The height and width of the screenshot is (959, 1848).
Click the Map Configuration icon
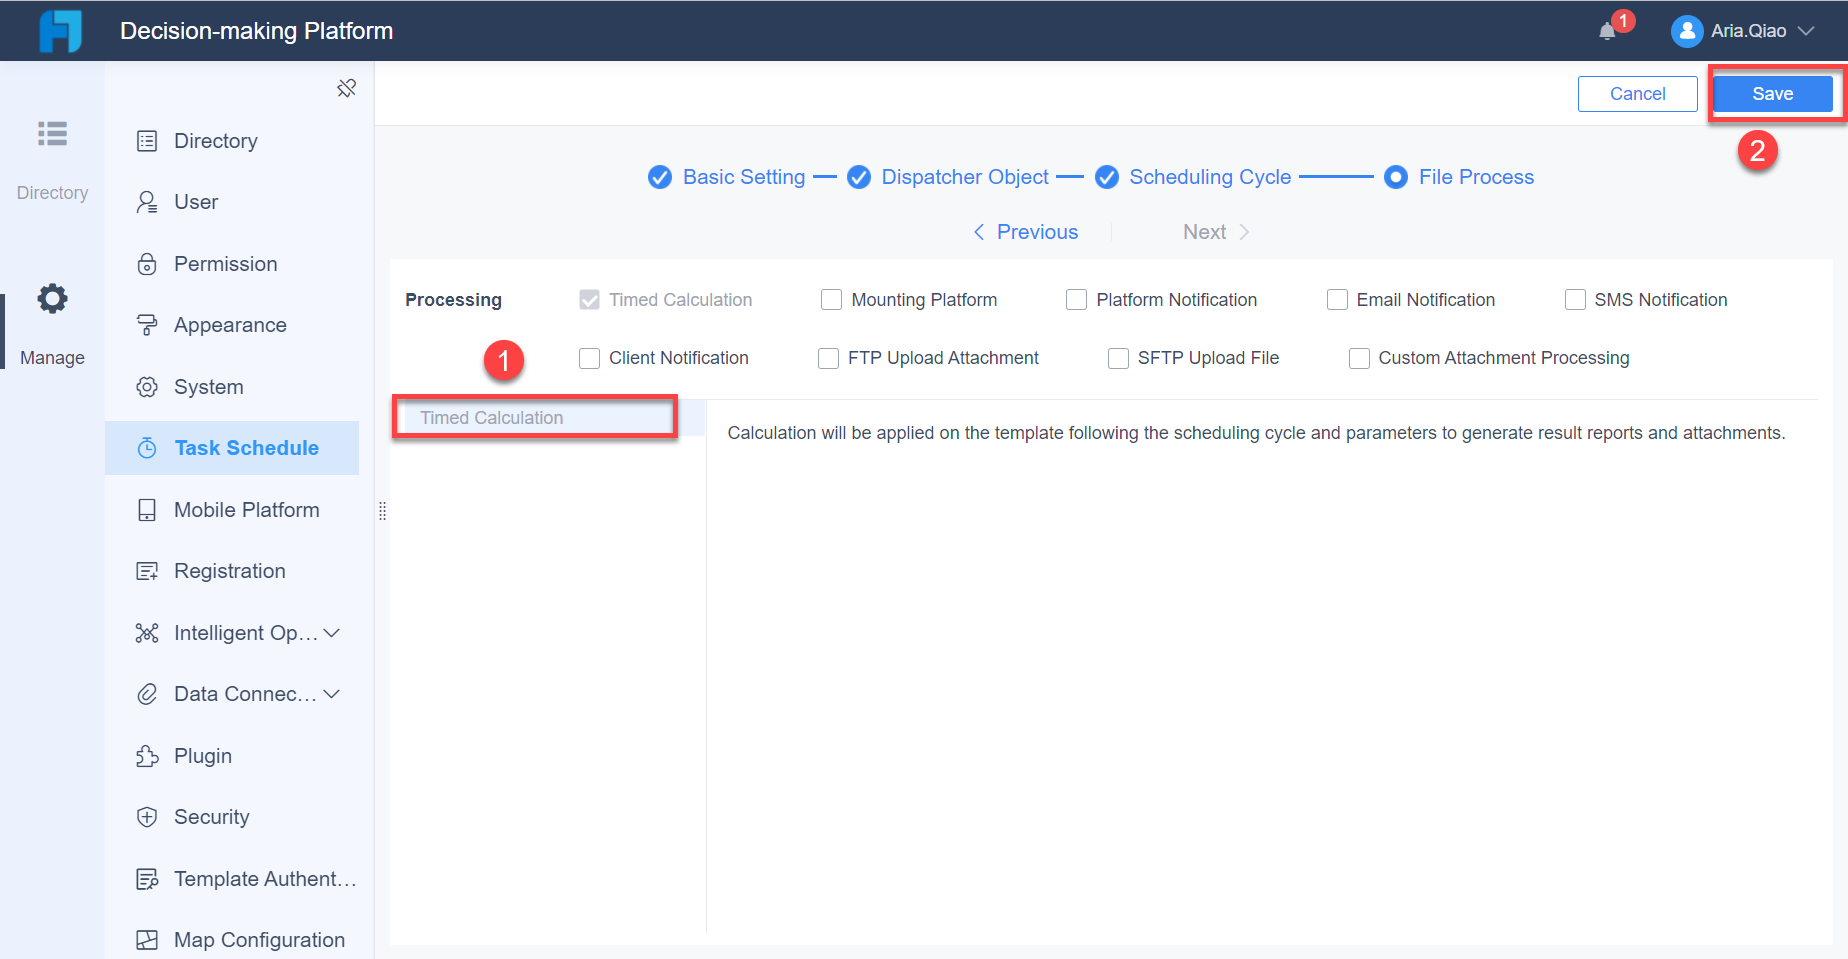[147, 940]
